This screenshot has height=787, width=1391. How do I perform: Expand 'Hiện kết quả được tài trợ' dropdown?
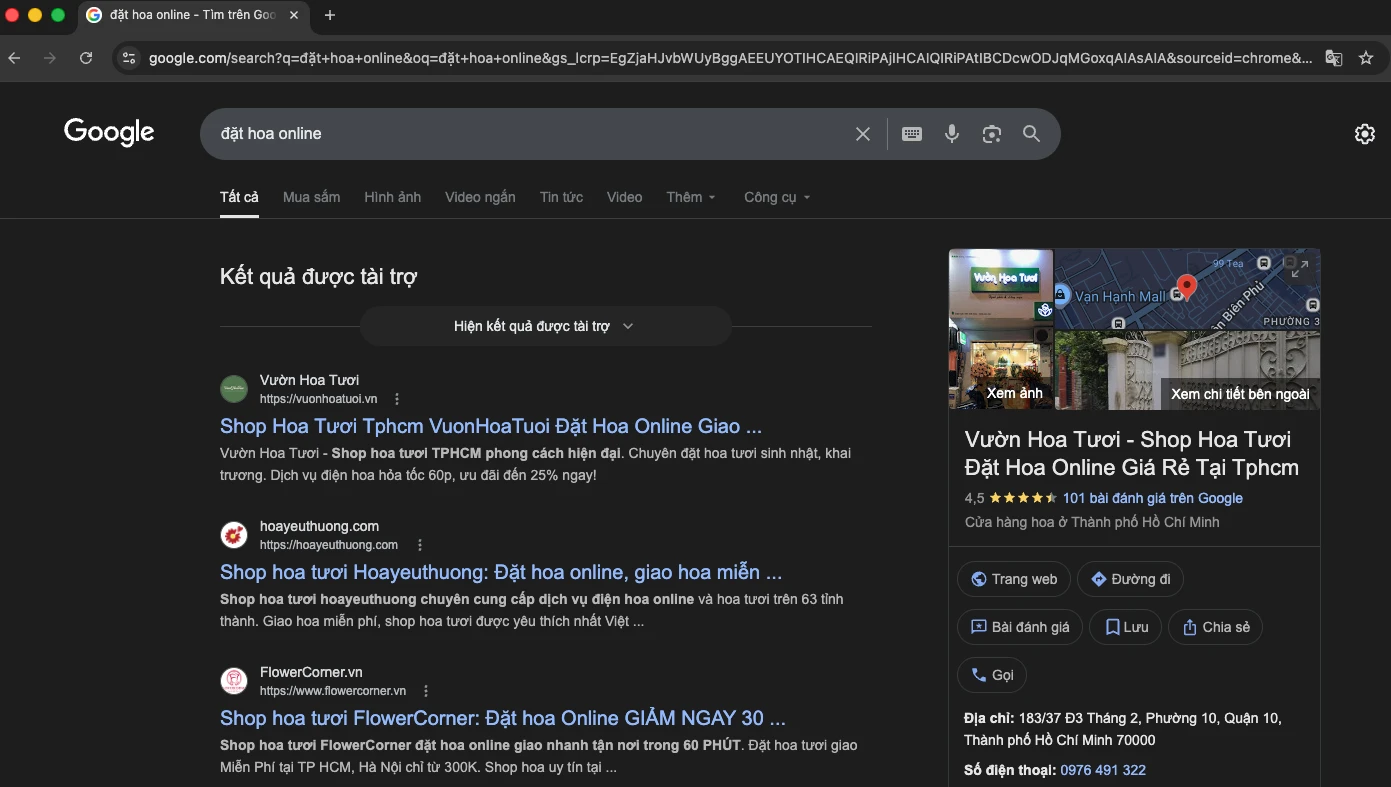tap(545, 326)
